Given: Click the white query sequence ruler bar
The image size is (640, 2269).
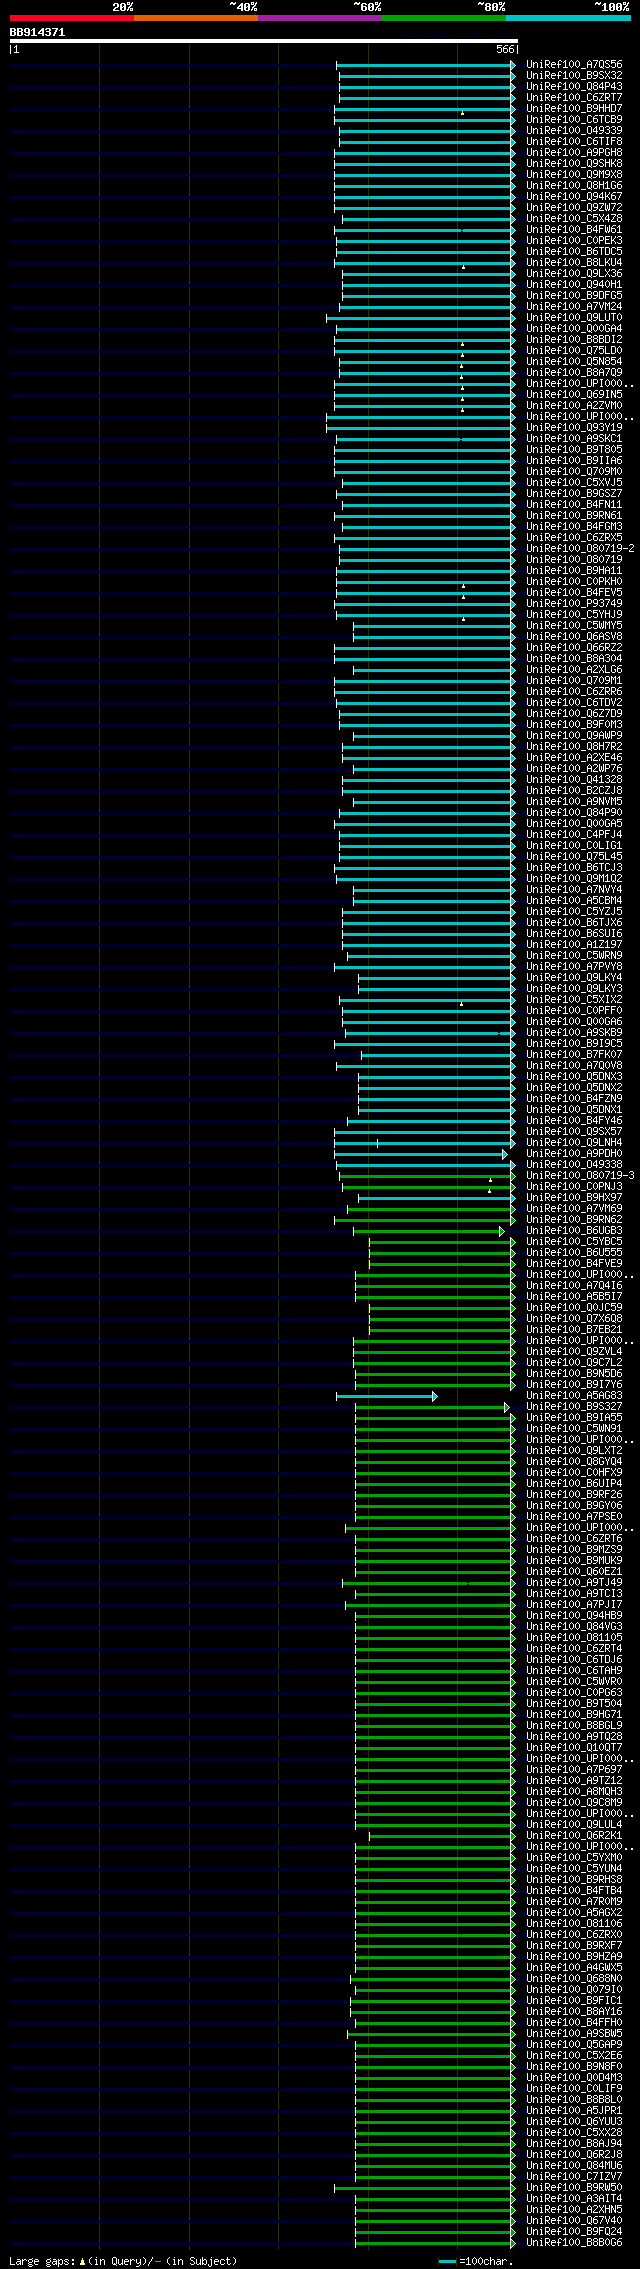Looking at the screenshot, I should [263, 41].
